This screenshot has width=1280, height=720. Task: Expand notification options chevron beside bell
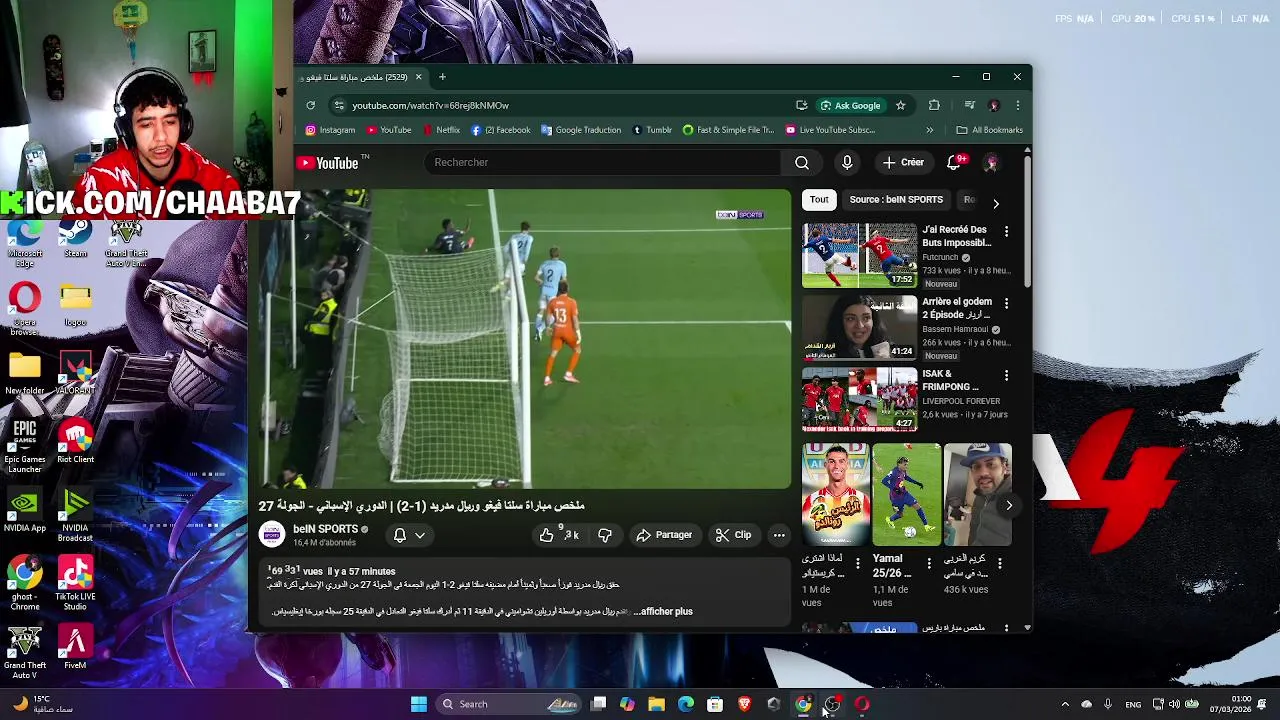tap(420, 535)
